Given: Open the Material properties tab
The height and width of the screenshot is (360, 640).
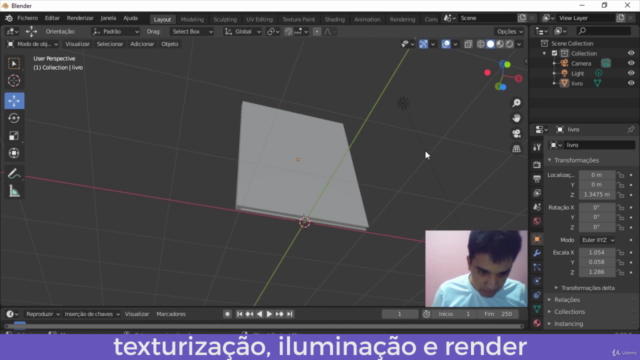Looking at the screenshot, I should pyautogui.click(x=537, y=323).
